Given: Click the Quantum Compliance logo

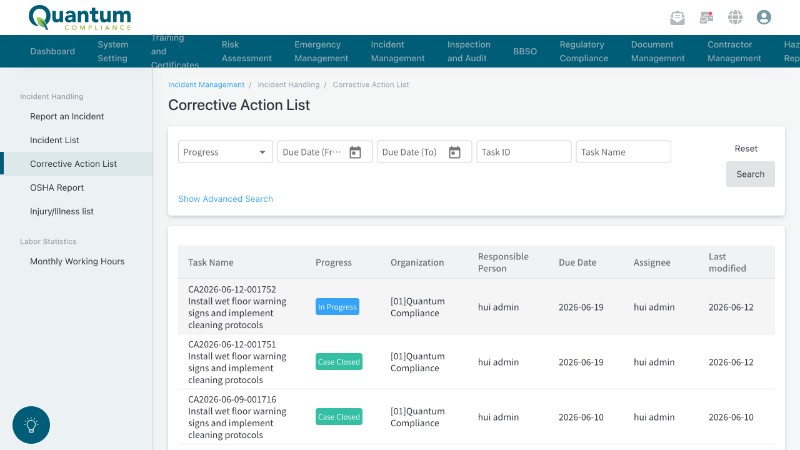Looking at the screenshot, I should [x=80, y=18].
